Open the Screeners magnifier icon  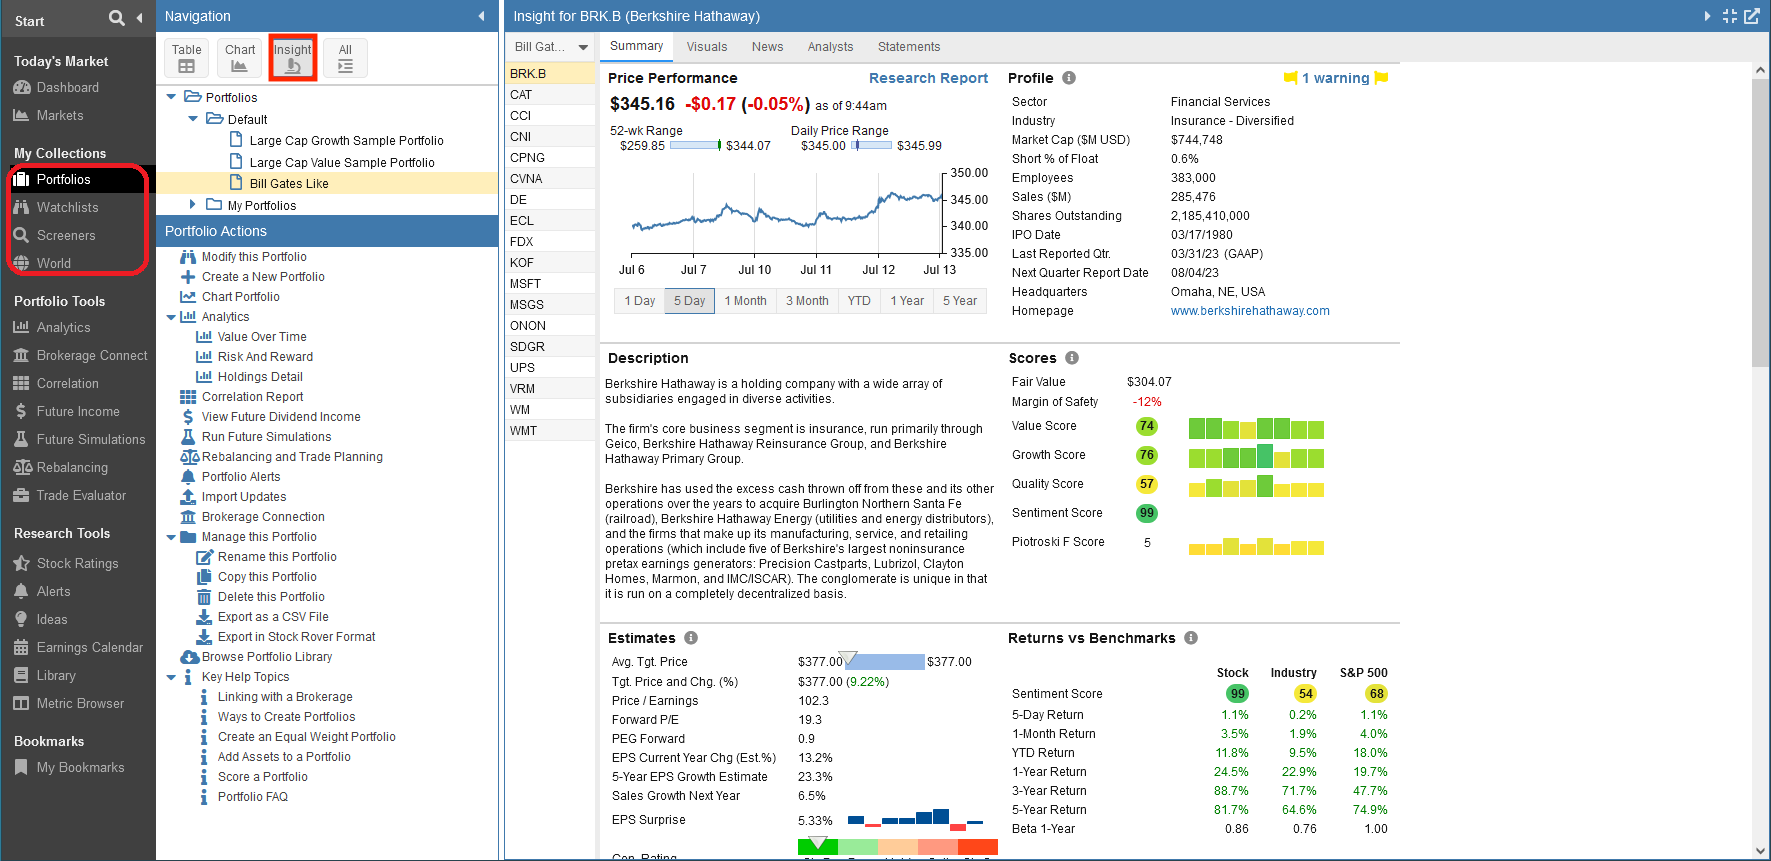[x=21, y=235]
